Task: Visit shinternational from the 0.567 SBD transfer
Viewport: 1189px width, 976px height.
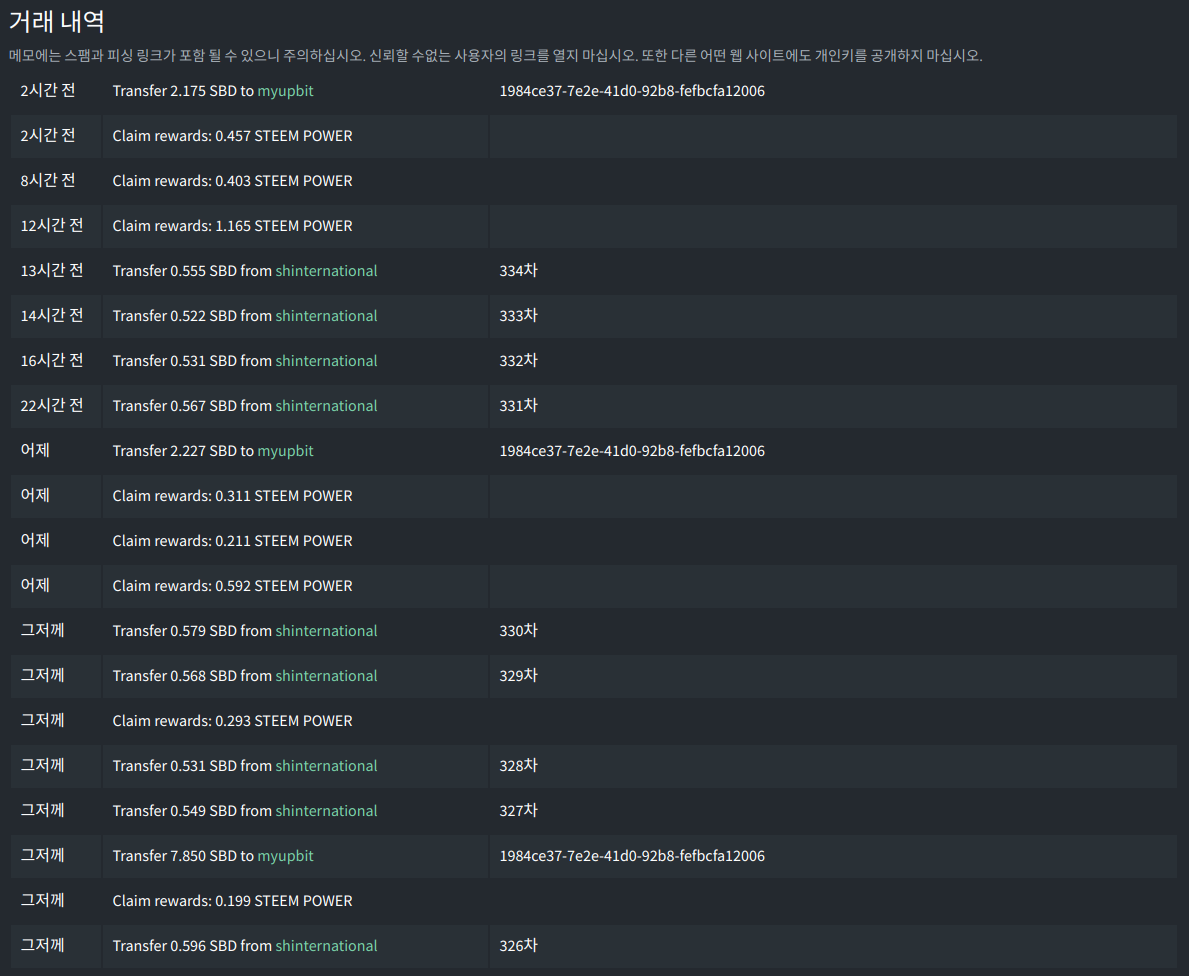Action: click(326, 406)
